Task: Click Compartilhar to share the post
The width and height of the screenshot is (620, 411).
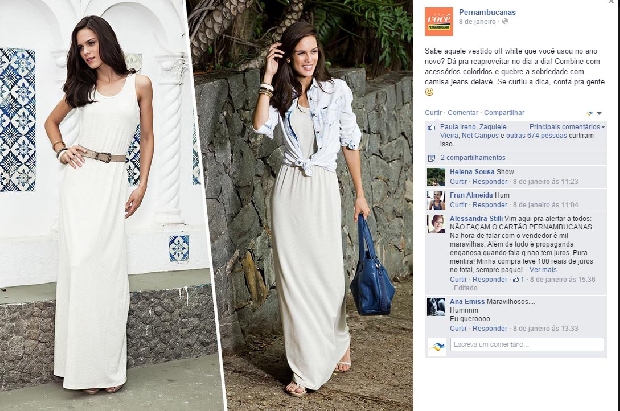Action: point(504,112)
